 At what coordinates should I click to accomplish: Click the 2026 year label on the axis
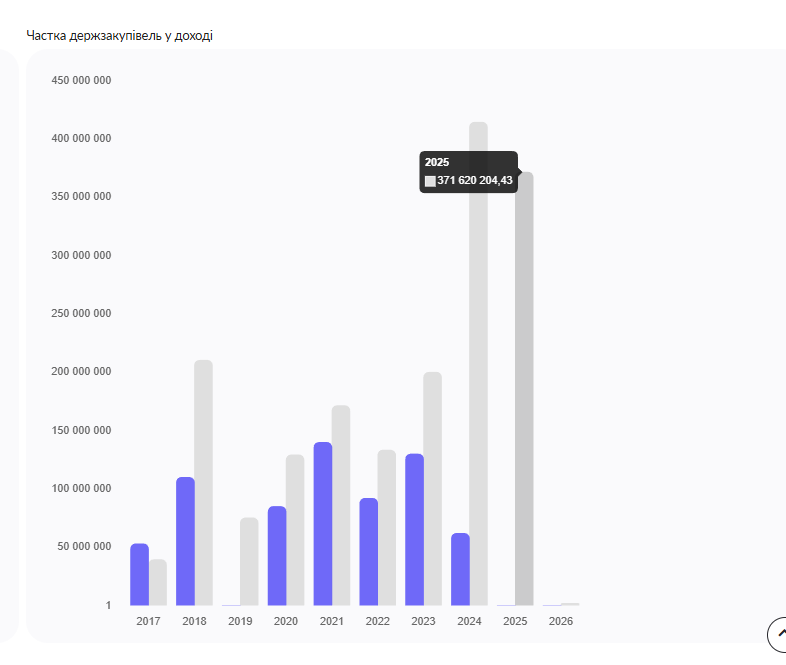pyautogui.click(x=561, y=622)
